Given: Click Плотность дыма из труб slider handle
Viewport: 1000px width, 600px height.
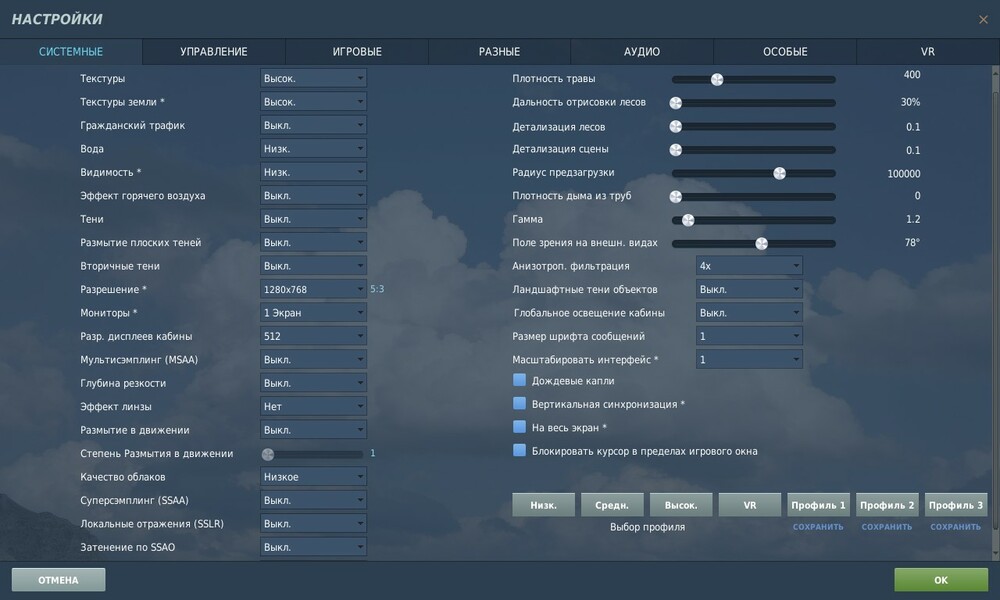Looking at the screenshot, I should pos(675,197).
